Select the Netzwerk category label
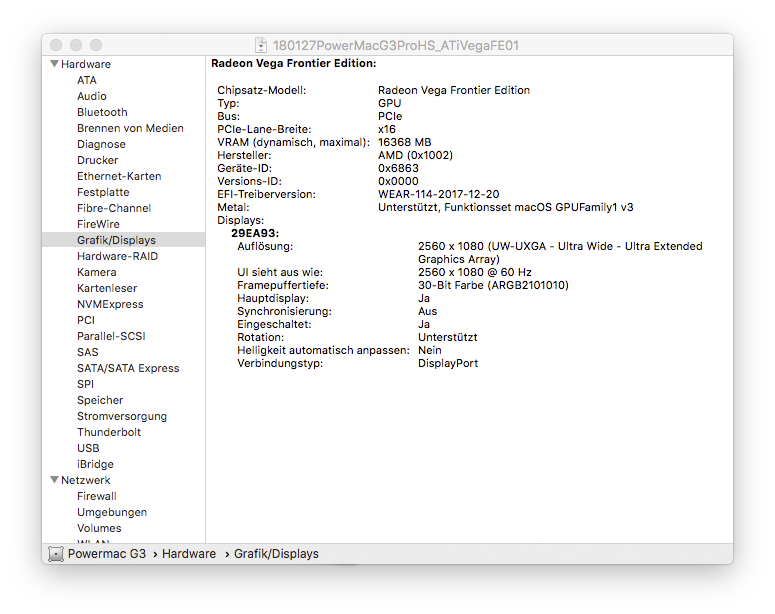The height and width of the screenshot is (614, 775). (x=86, y=480)
